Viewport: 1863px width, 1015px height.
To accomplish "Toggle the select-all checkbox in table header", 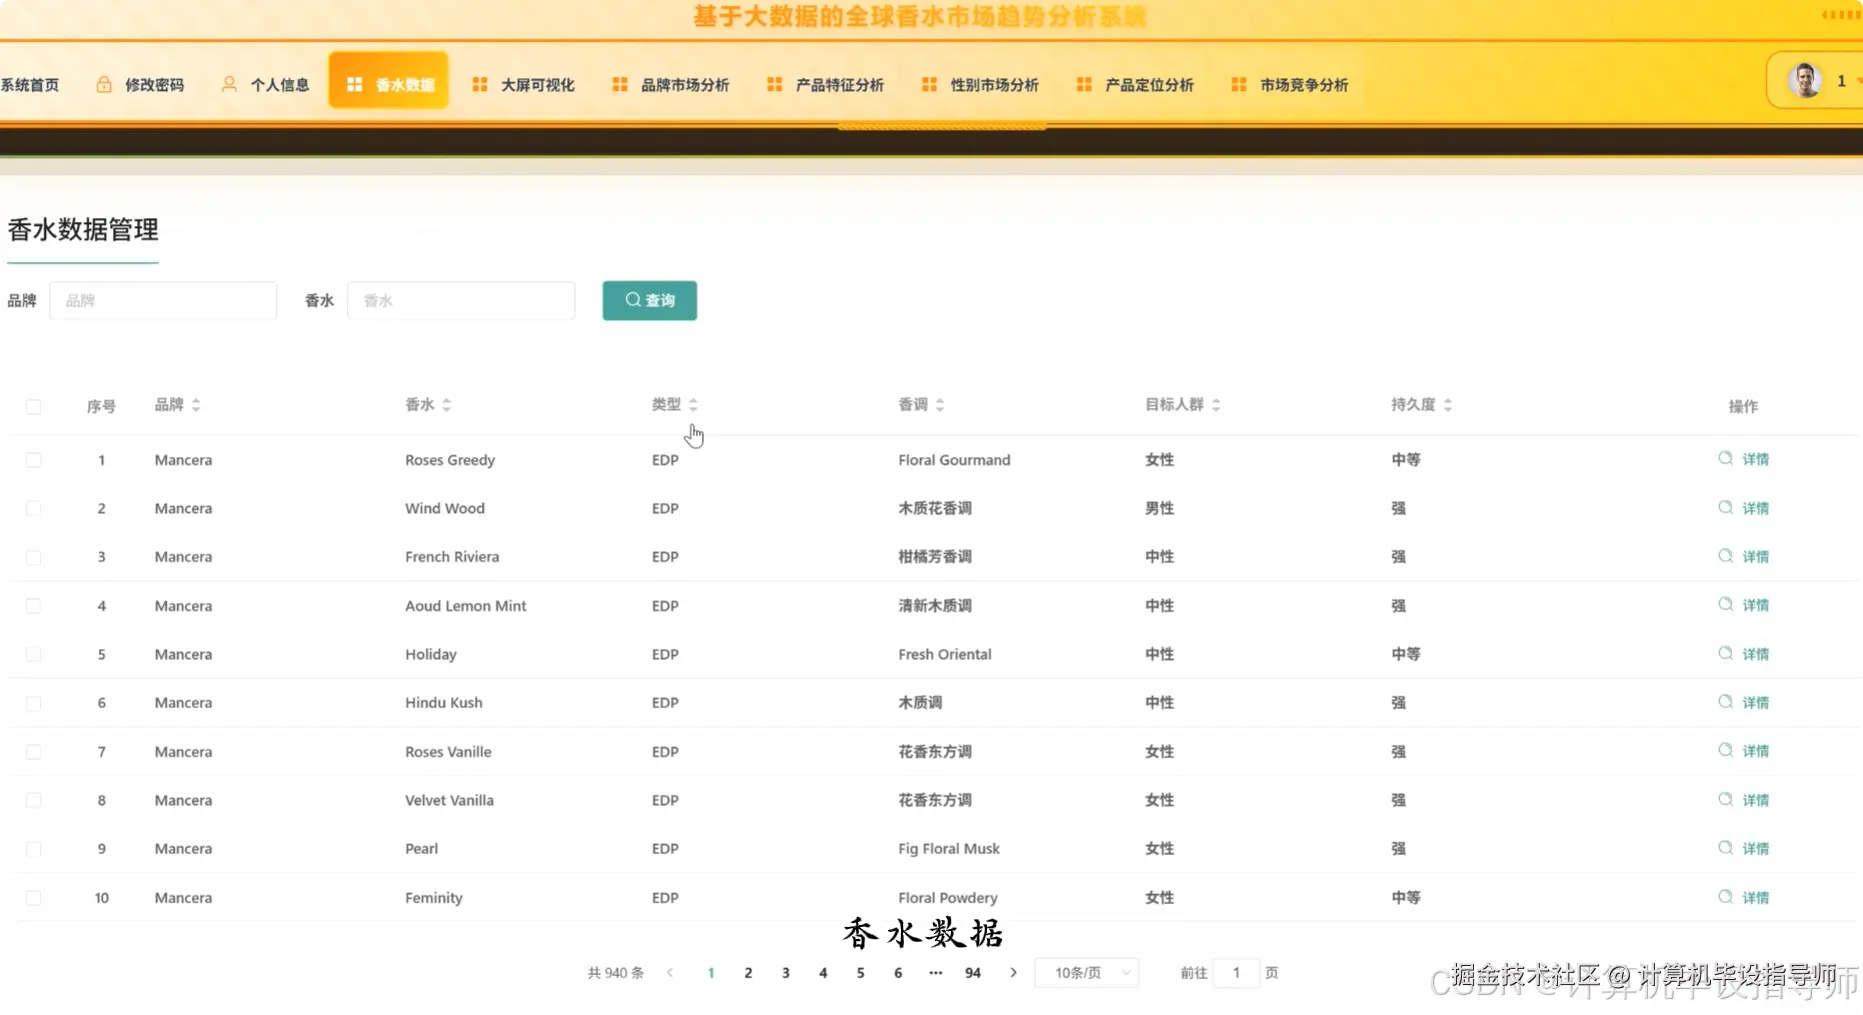I will tap(34, 406).
